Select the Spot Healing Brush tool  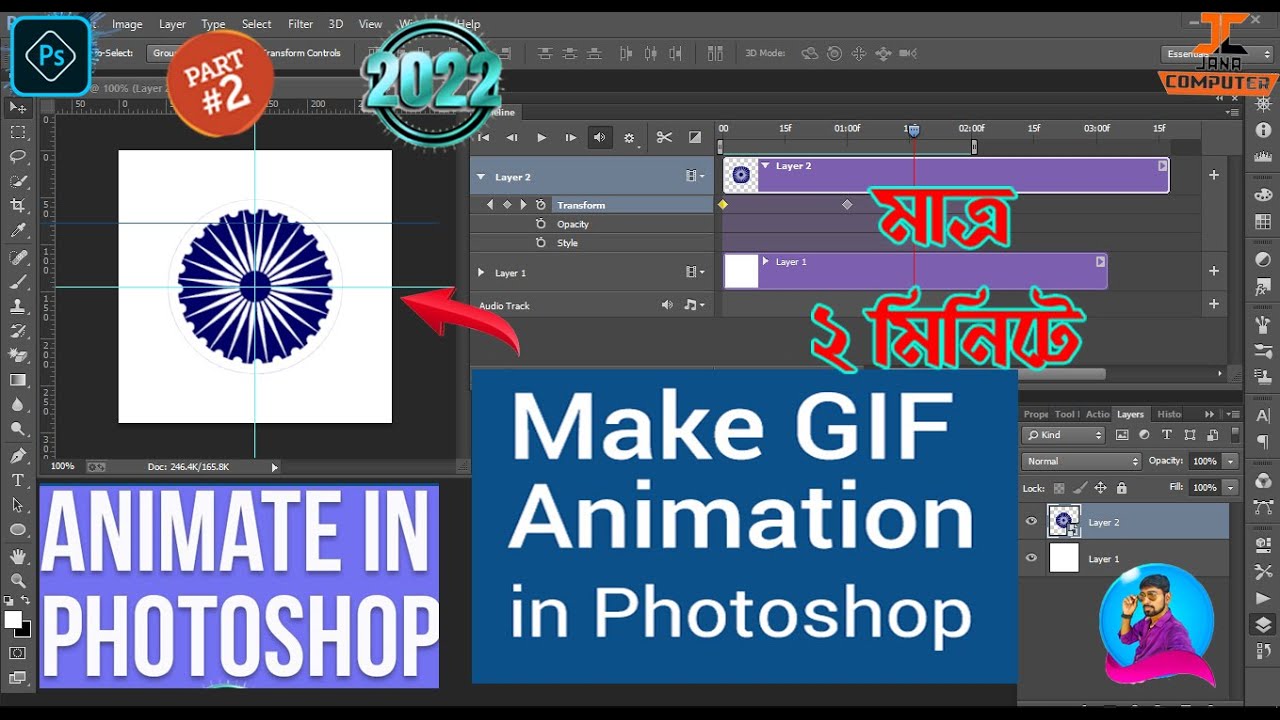tap(18, 258)
